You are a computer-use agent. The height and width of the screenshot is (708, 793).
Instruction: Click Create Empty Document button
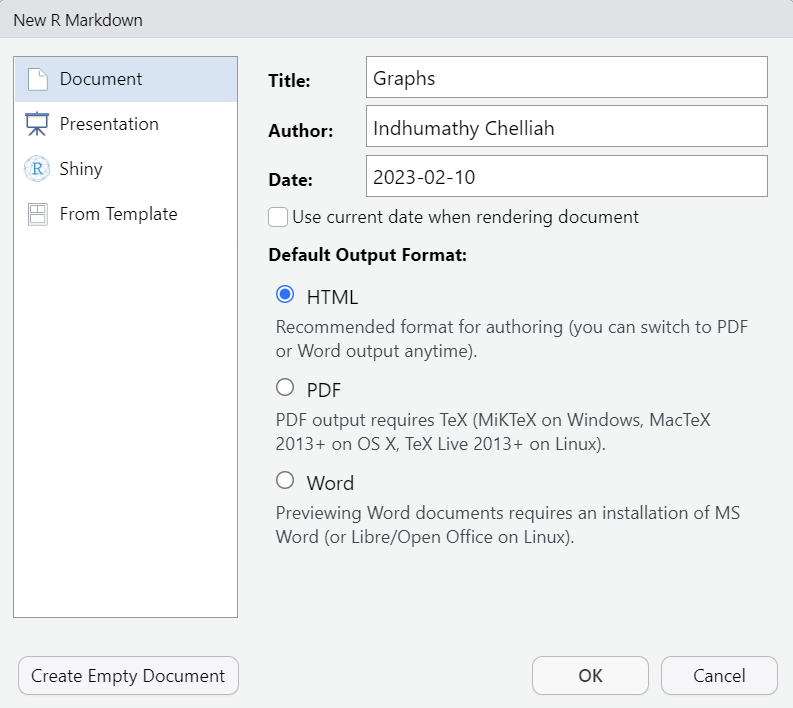(x=128, y=676)
